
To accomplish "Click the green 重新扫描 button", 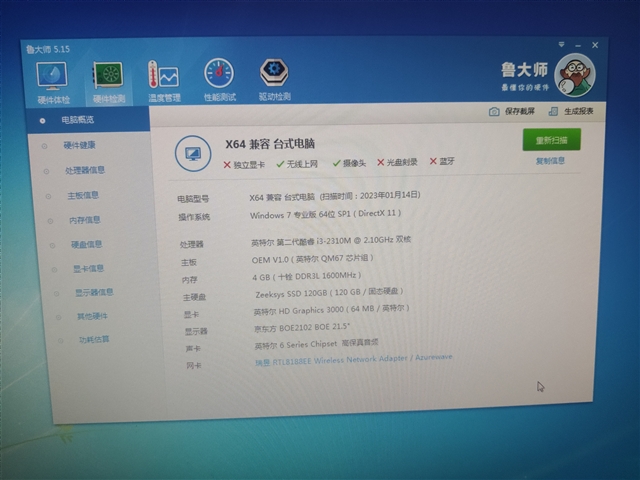I will 551,140.
